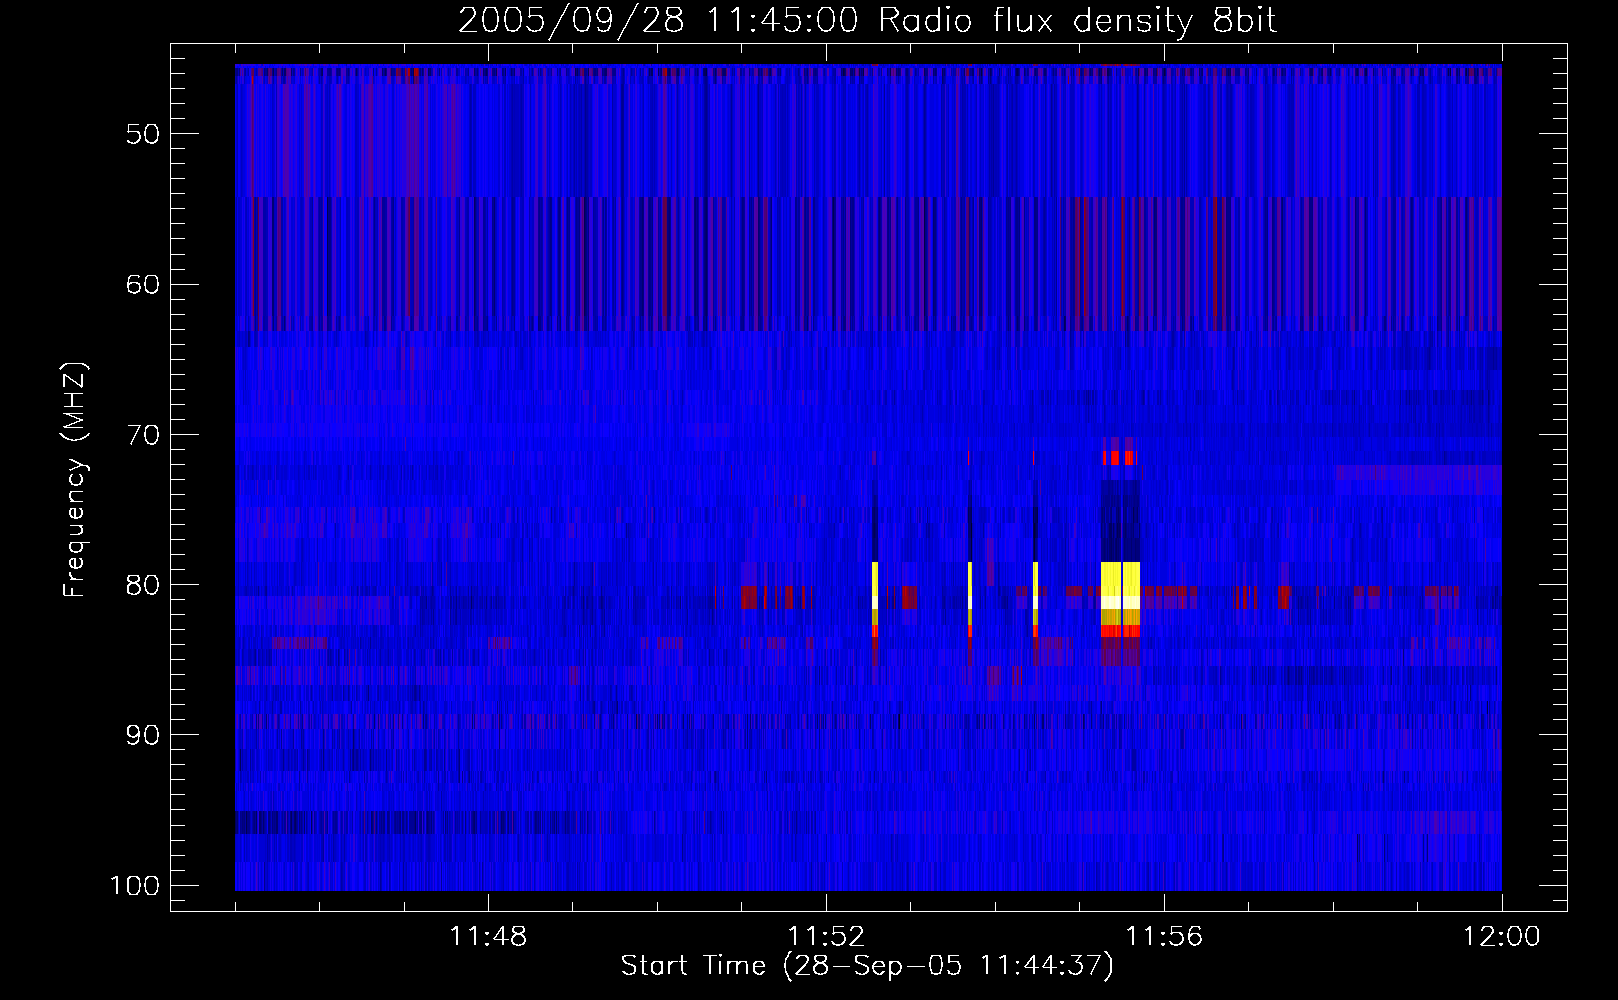1618x1000 pixels.
Task: Click the 100 frequency tick label
Action: (x=134, y=886)
